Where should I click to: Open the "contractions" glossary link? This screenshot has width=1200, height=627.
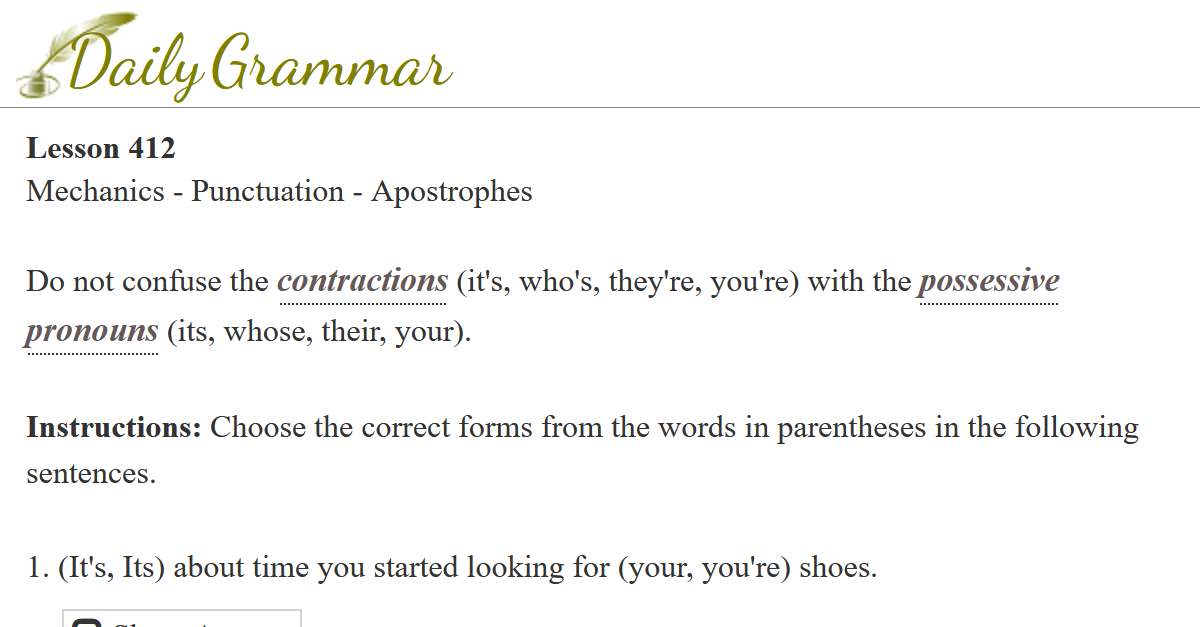point(362,281)
